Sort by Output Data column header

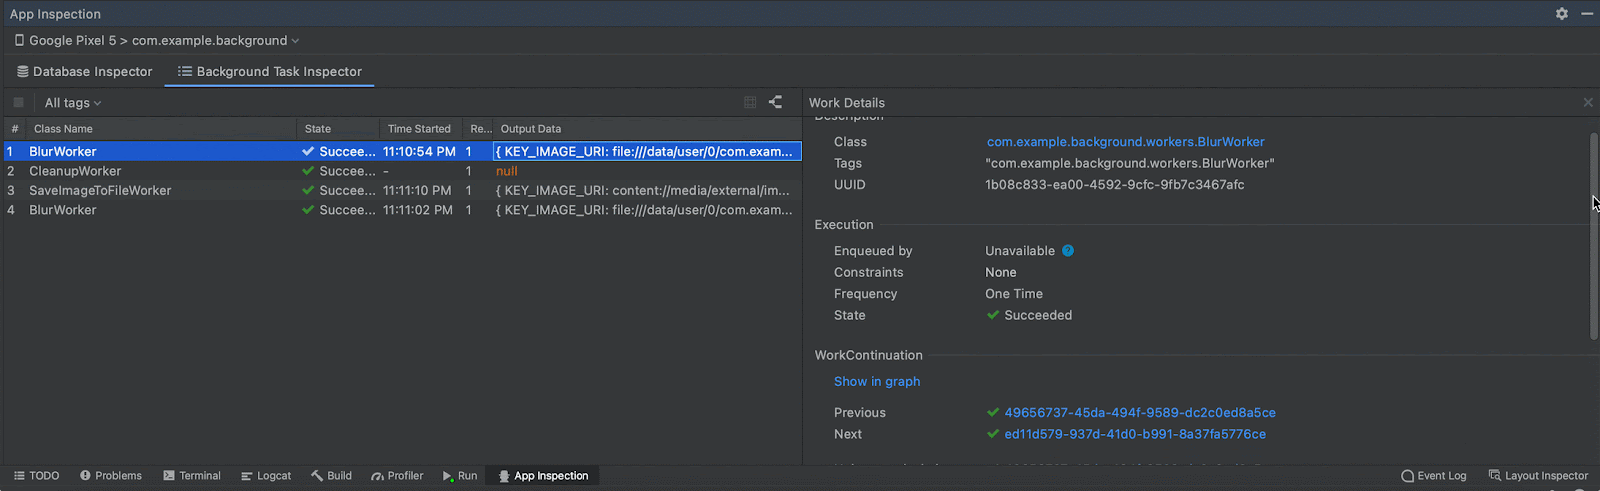647,129
